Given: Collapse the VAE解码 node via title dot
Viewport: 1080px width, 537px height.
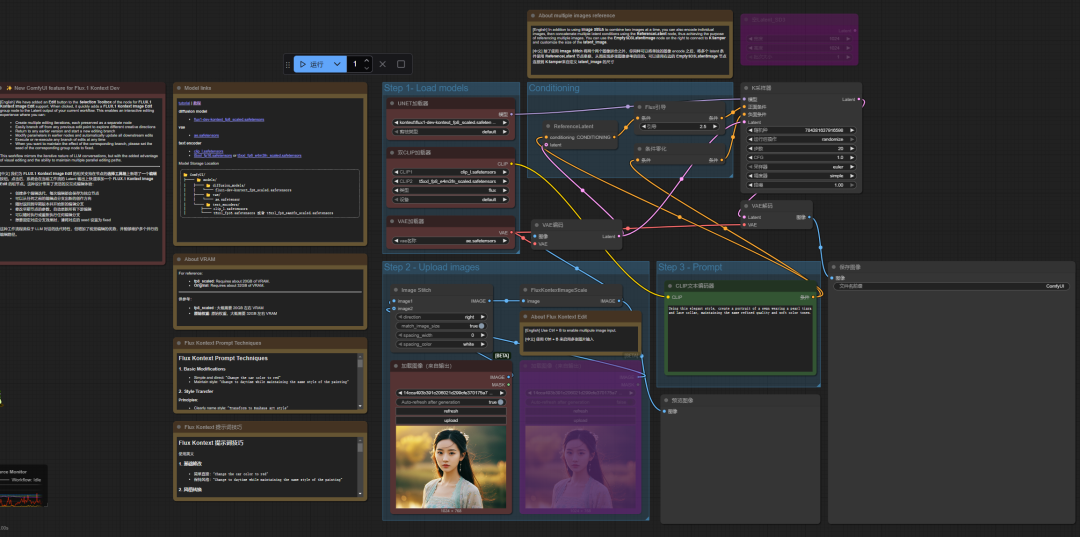Looking at the screenshot, I should point(745,205).
